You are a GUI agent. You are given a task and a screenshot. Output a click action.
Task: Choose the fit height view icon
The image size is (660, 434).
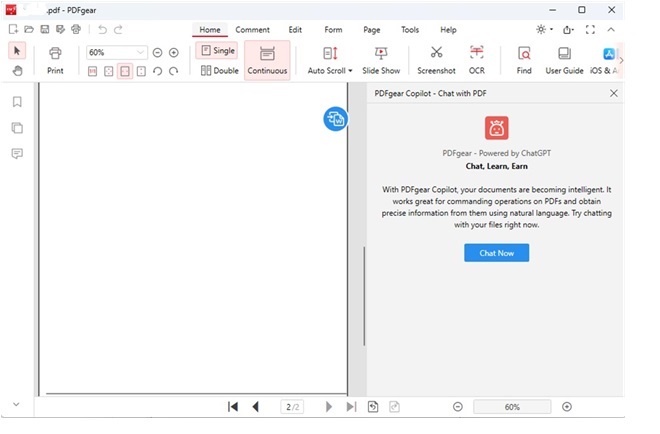141,71
